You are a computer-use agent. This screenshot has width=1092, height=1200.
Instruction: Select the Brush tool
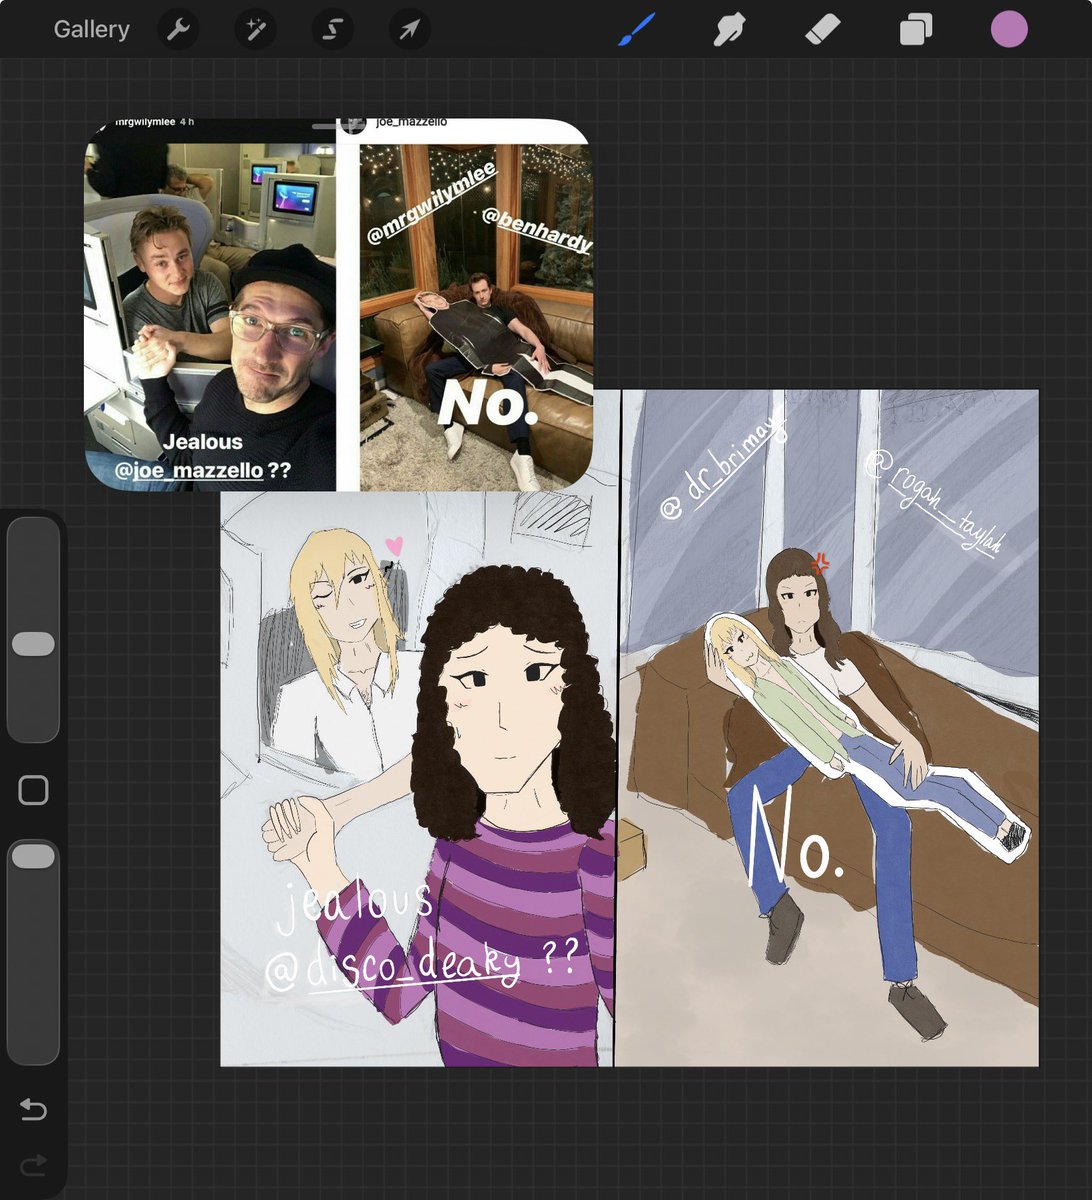[636, 29]
